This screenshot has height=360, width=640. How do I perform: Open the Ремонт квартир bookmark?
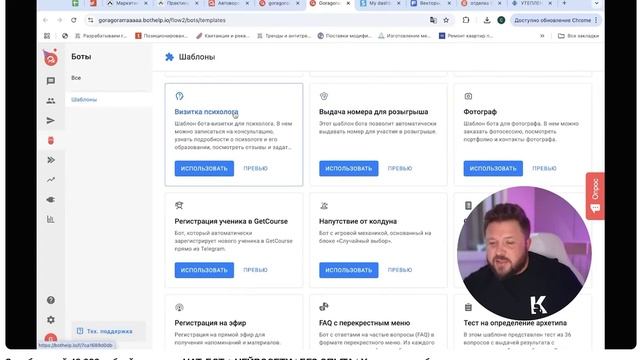pos(466,36)
